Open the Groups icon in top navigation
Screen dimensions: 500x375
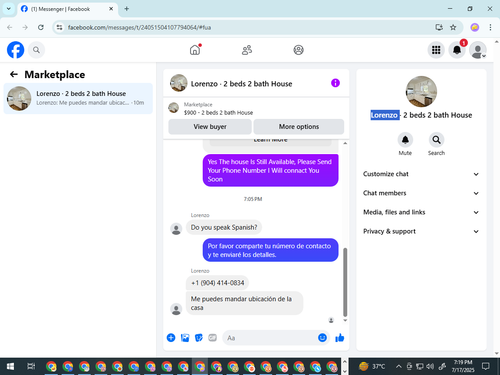tap(298, 50)
